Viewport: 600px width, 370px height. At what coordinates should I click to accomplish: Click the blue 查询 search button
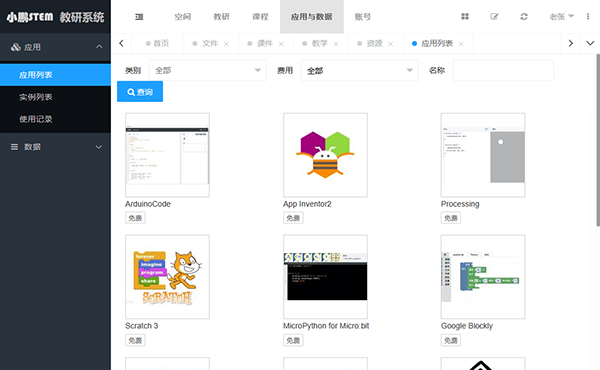click(140, 92)
